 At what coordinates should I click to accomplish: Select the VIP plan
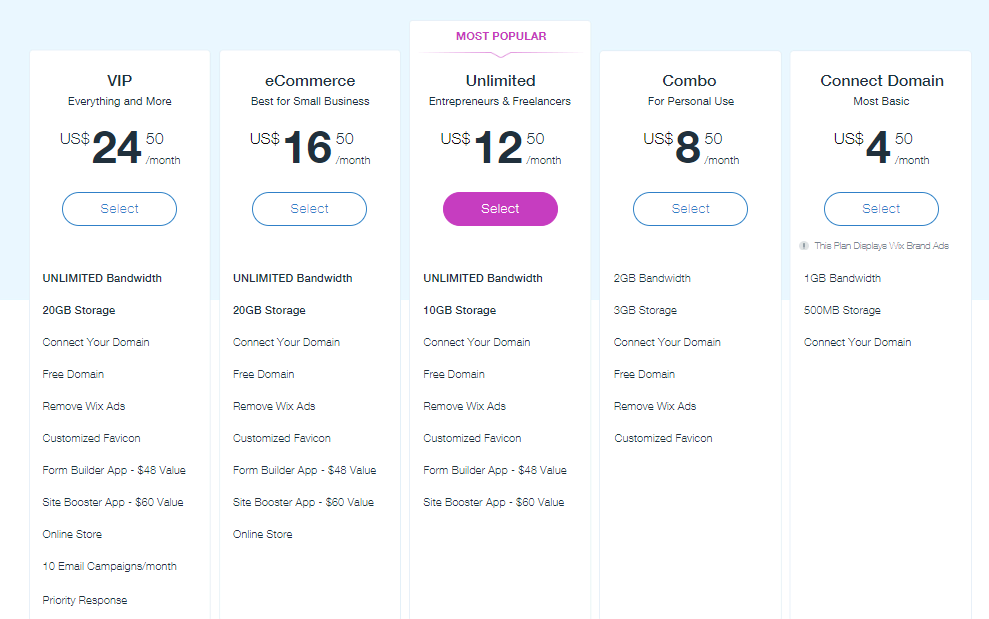click(119, 209)
